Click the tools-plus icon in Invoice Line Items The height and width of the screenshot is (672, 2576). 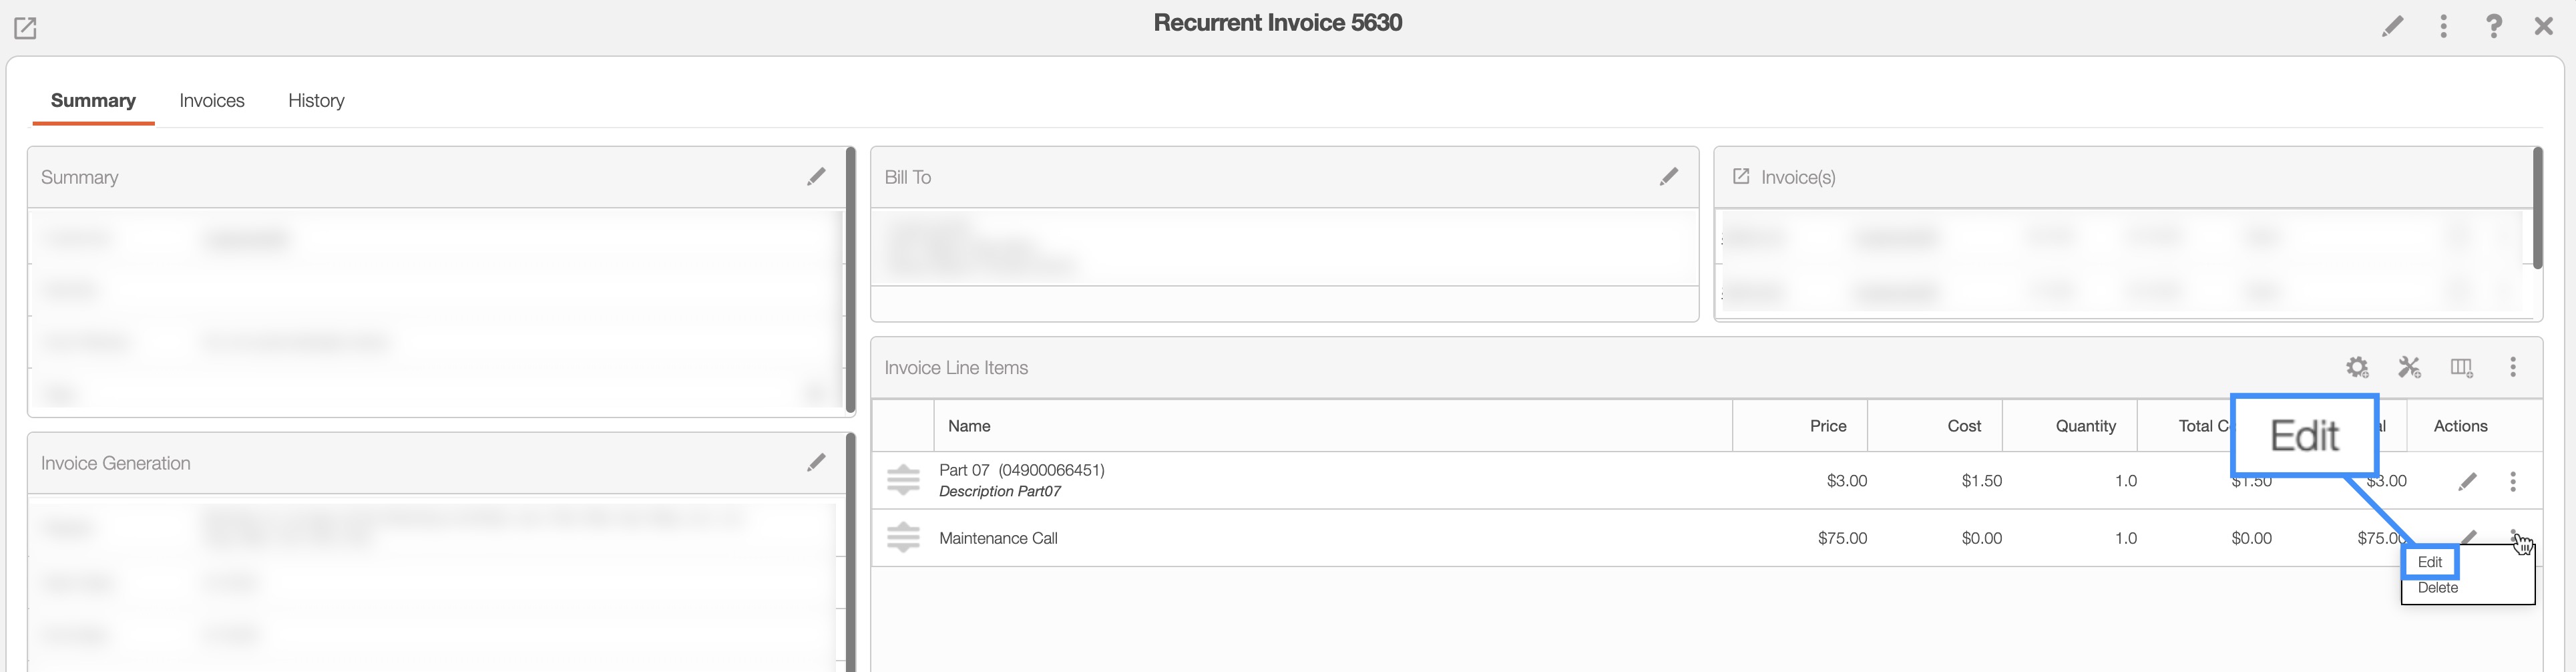(x=2409, y=368)
